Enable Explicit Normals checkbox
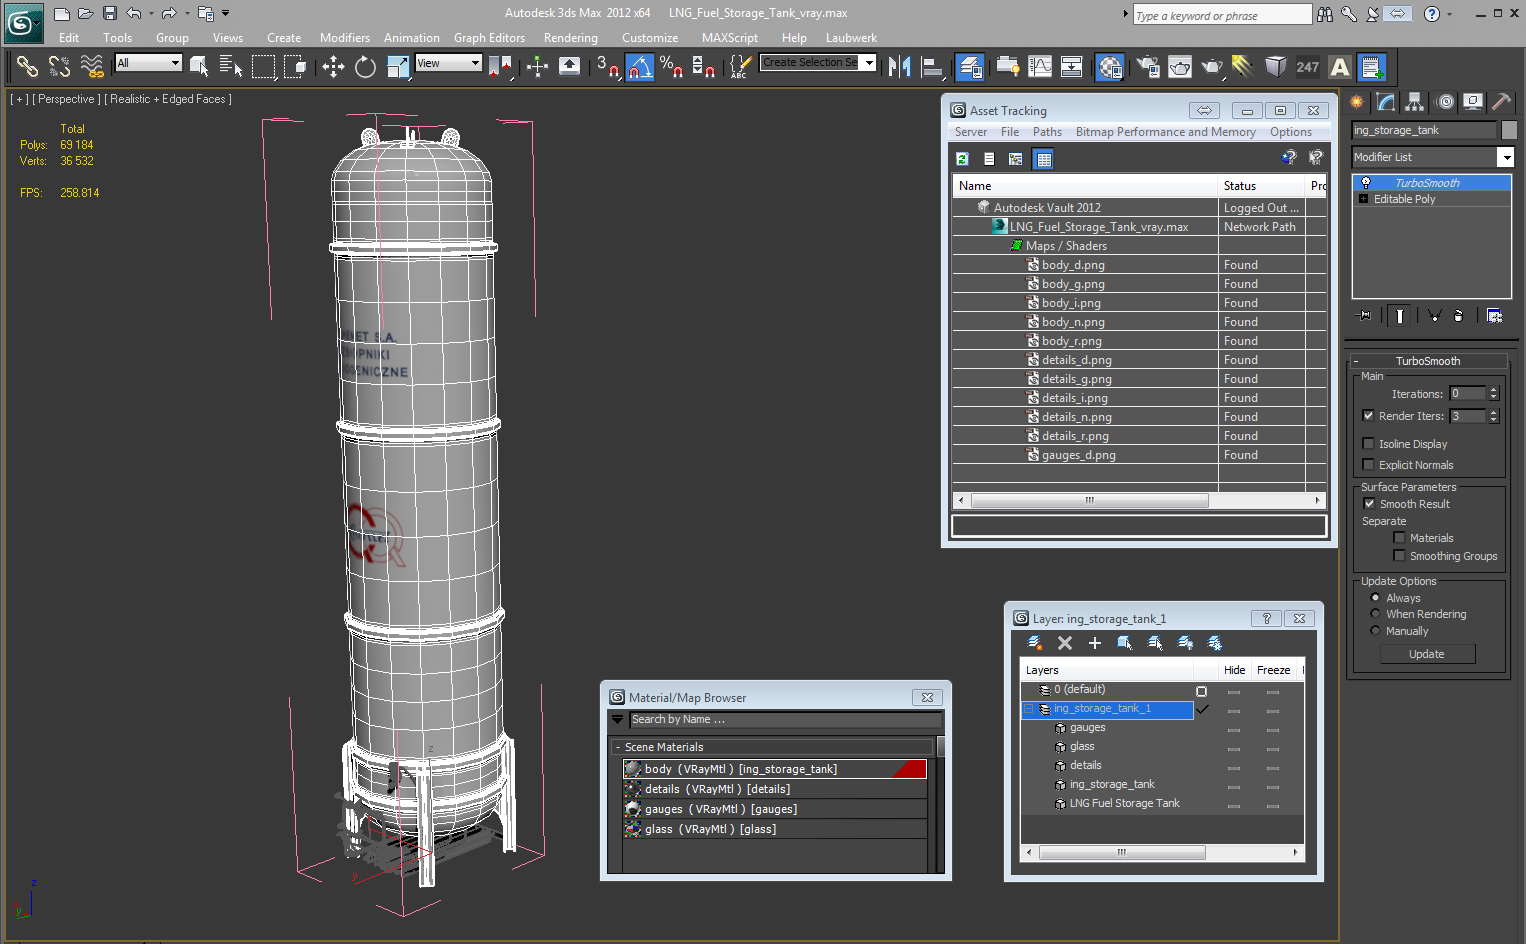Screen dimensions: 1526x944 (1368, 465)
